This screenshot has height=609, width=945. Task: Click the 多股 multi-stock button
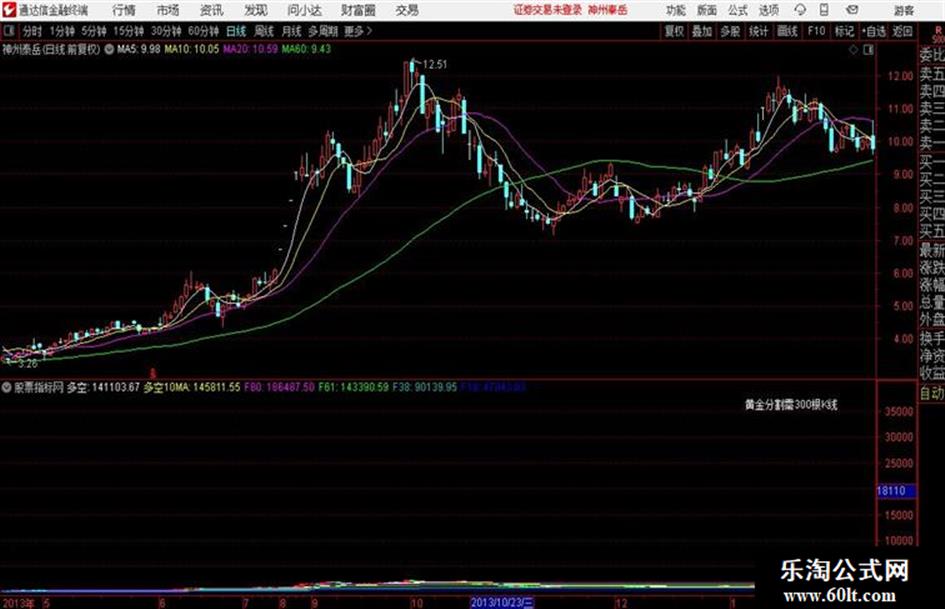point(730,31)
